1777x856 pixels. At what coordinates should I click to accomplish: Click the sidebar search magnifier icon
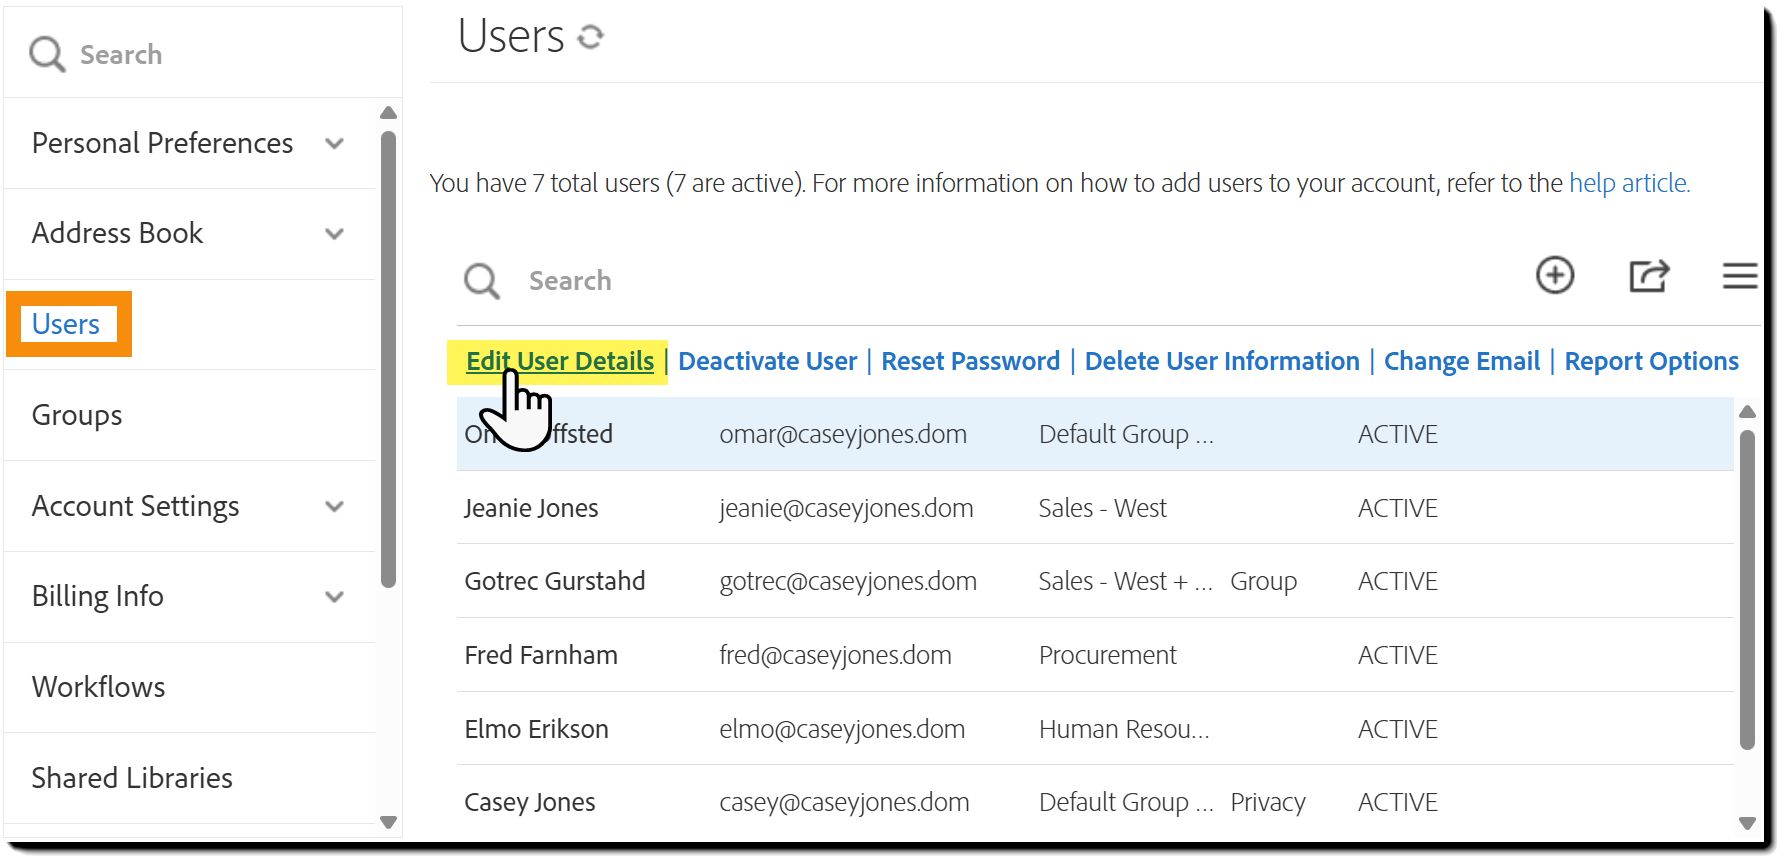click(47, 54)
